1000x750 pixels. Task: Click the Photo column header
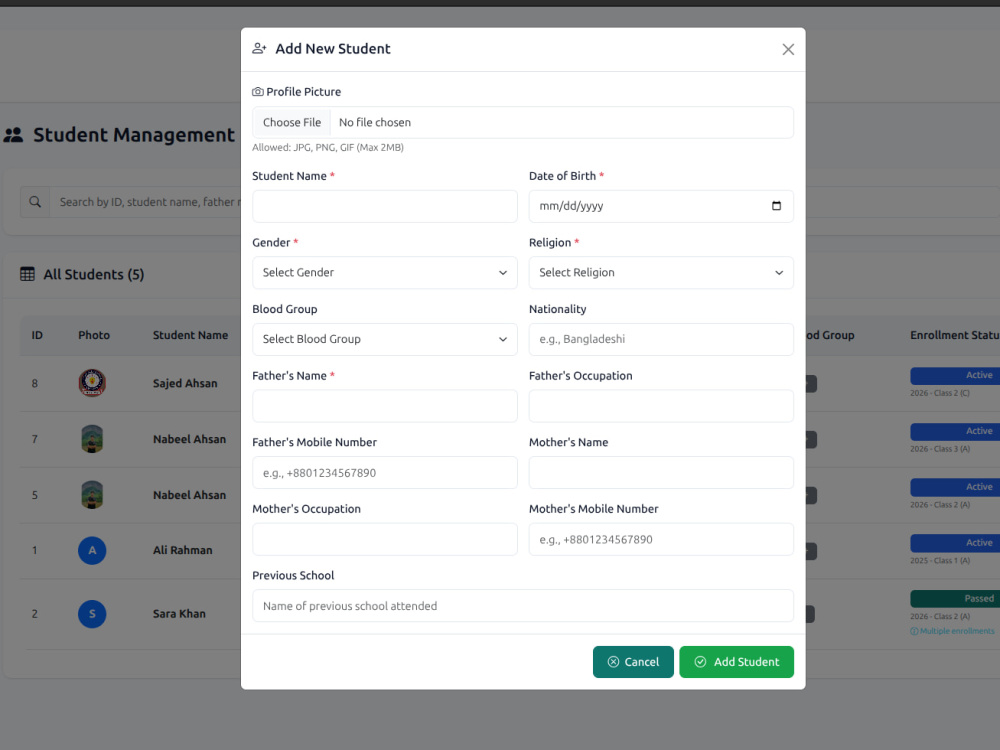94,335
